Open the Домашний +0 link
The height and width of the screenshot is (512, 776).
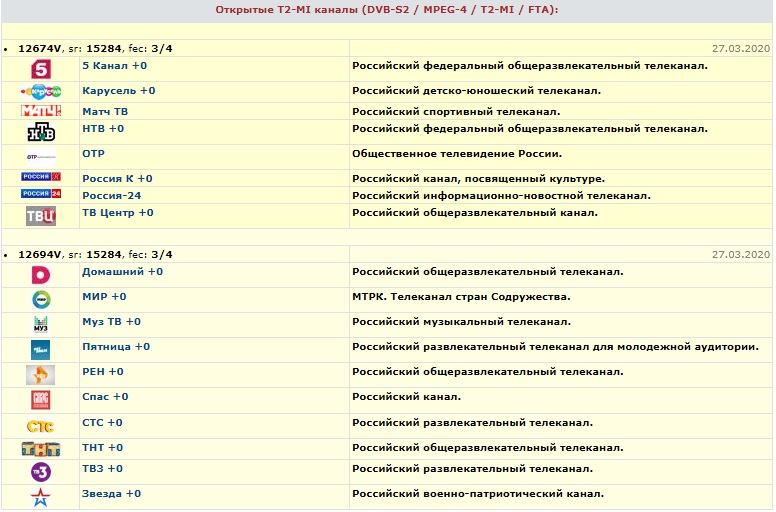pos(122,272)
